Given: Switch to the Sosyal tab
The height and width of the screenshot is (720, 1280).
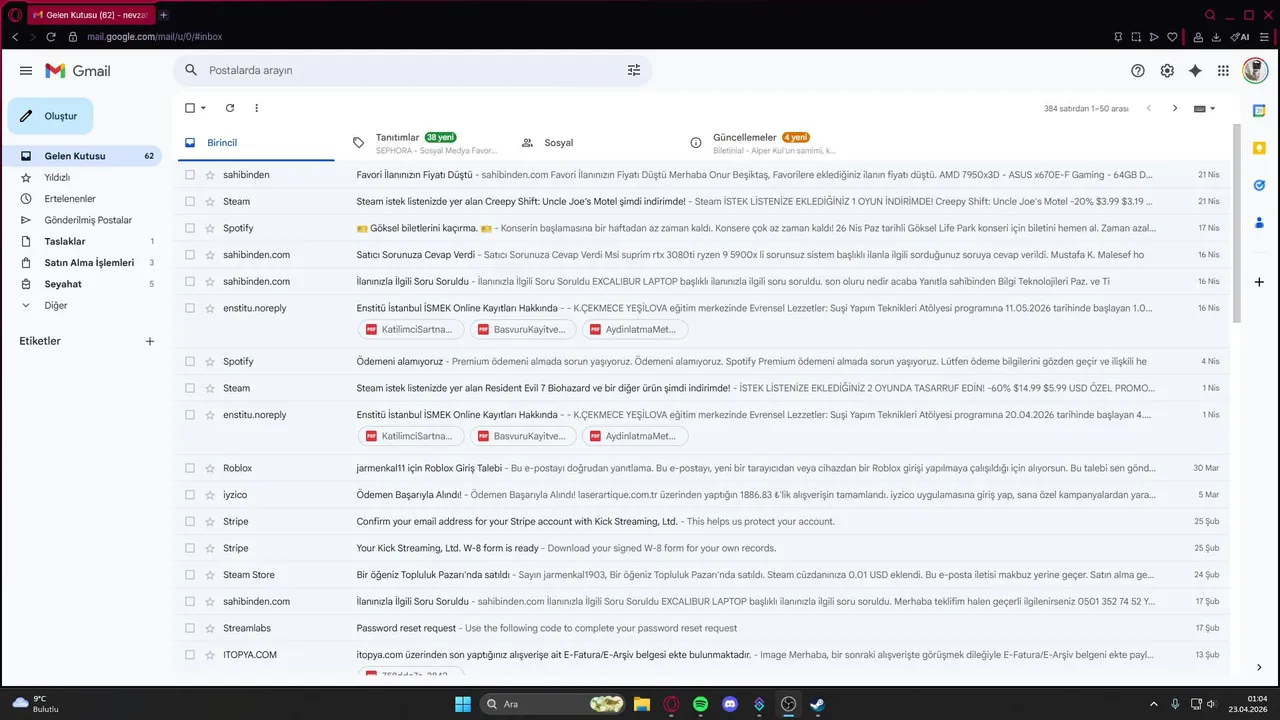Looking at the screenshot, I should pyautogui.click(x=592, y=142).
